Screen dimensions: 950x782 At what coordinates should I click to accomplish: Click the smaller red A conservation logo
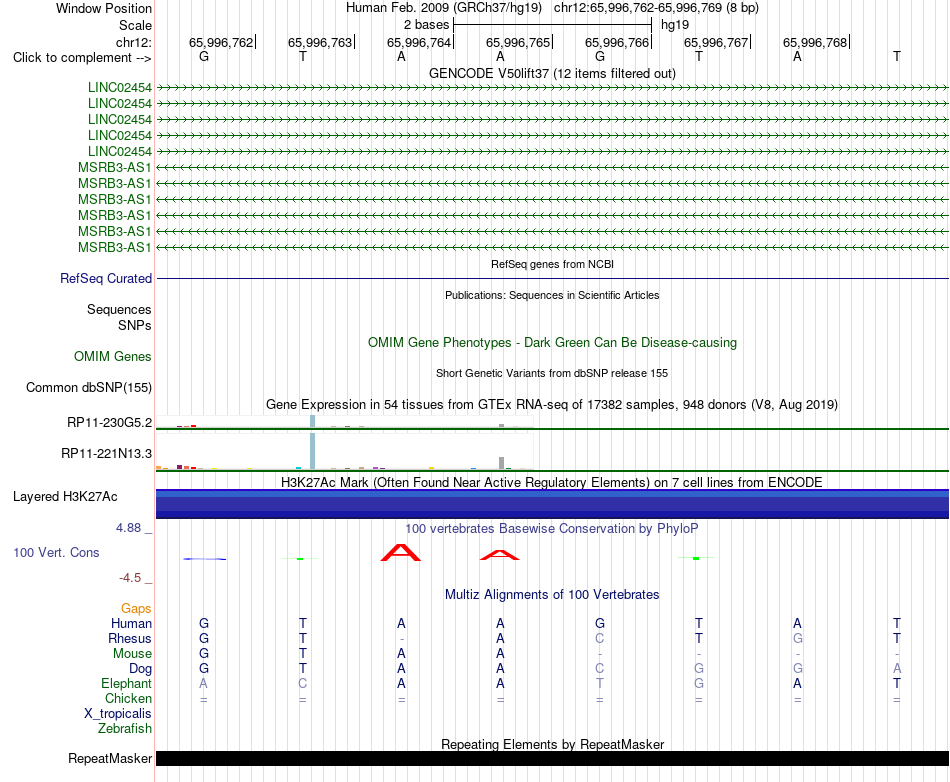click(x=500, y=555)
